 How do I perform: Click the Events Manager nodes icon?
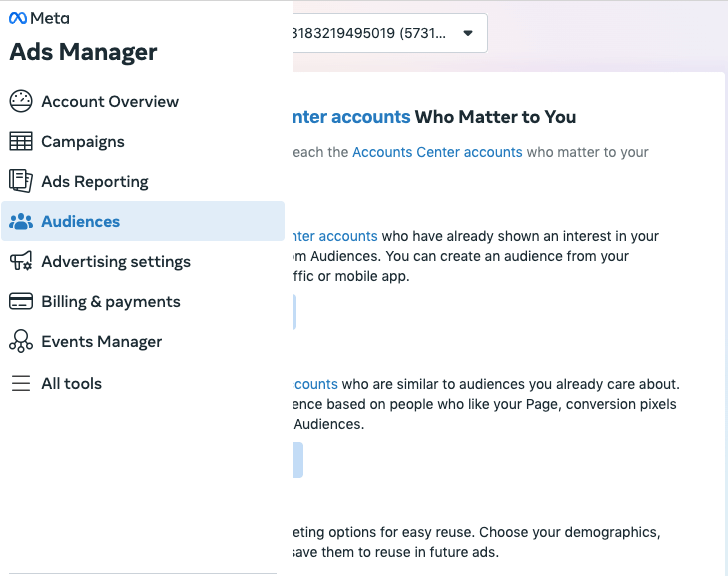(x=21, y=342)
